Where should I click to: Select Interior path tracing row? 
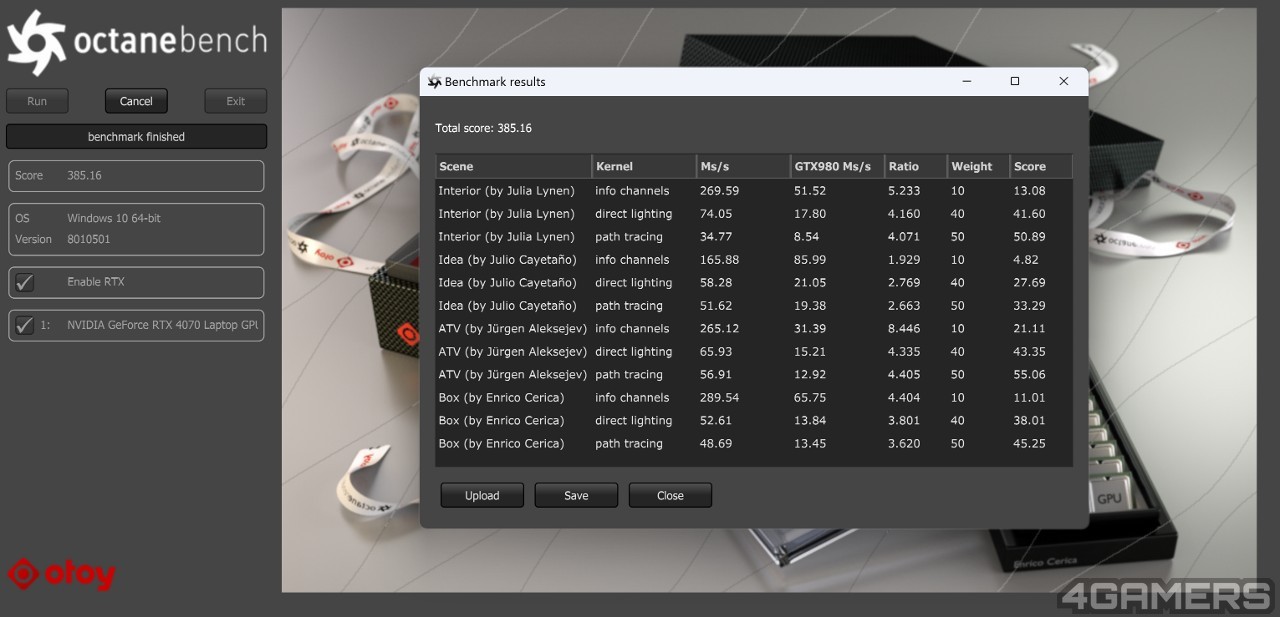click(x=754, y=236)
